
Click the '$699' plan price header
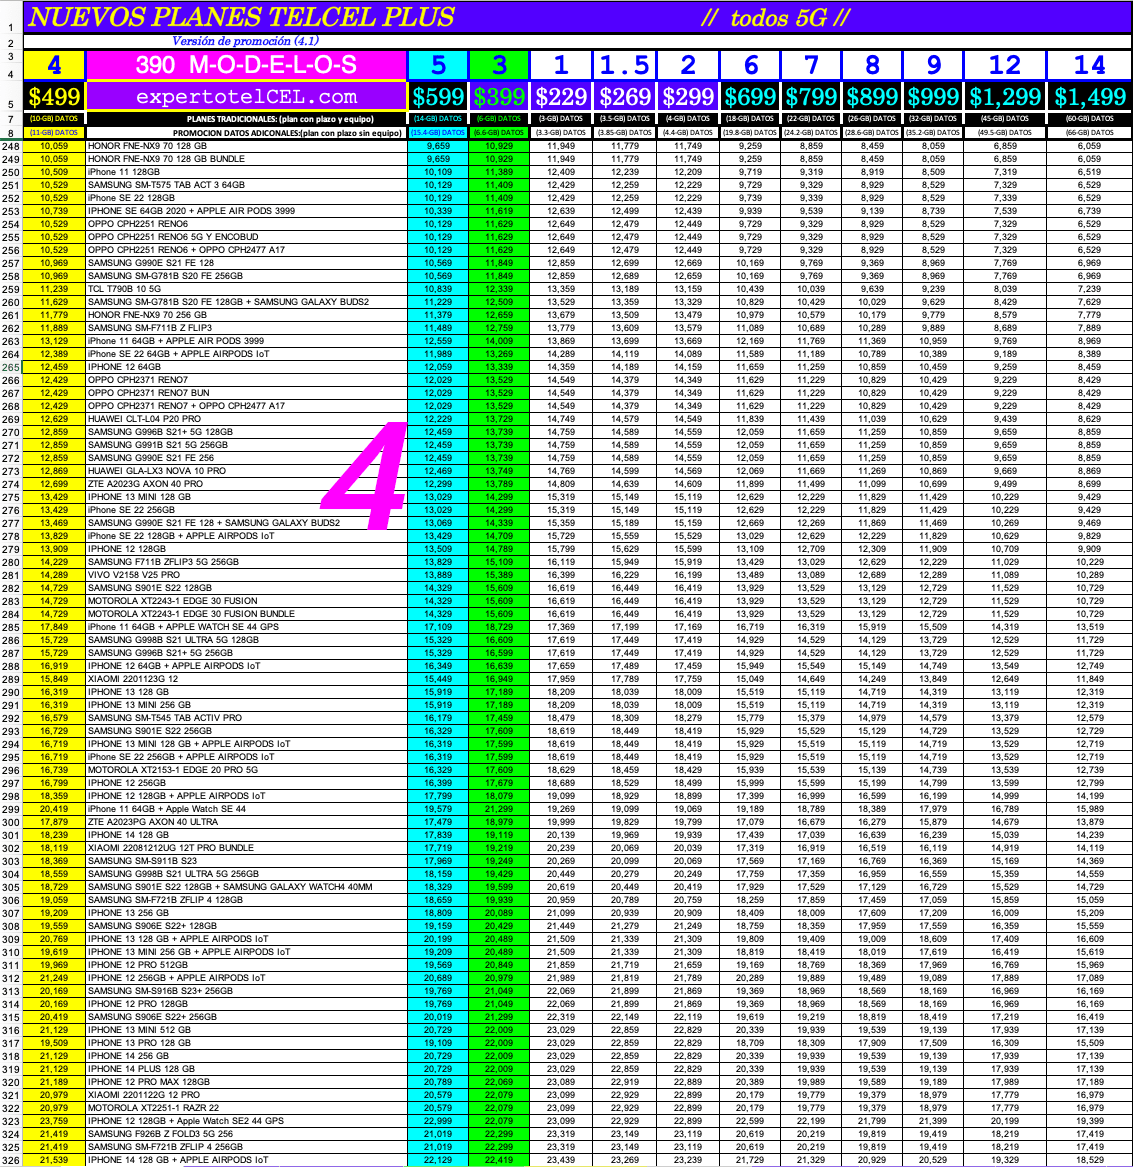point(750,97)
